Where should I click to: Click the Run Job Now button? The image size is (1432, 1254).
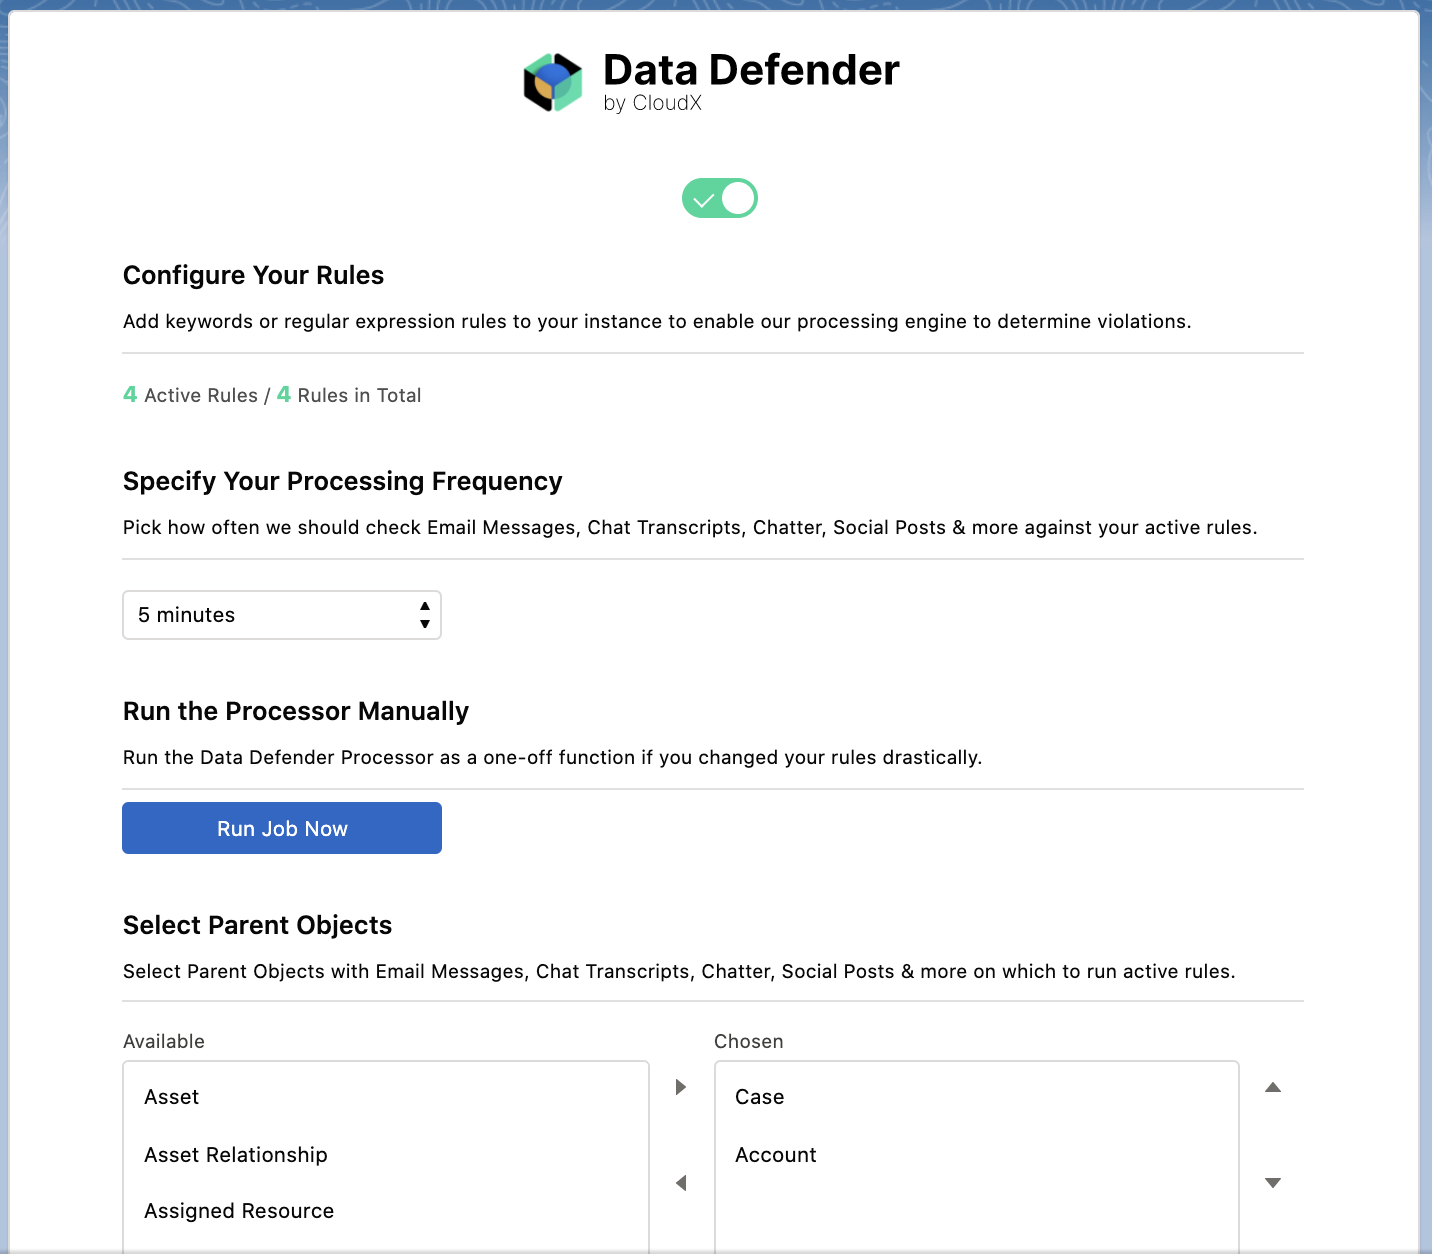(281, 828)
